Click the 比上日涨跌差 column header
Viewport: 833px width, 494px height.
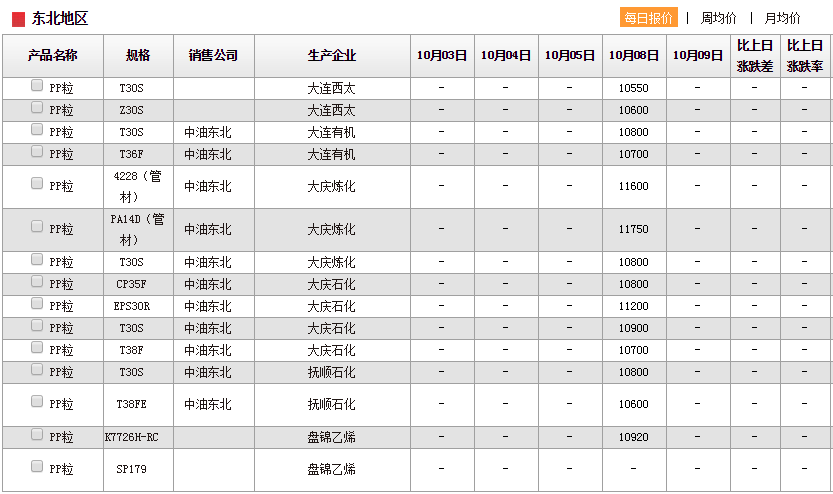point(755,56)
